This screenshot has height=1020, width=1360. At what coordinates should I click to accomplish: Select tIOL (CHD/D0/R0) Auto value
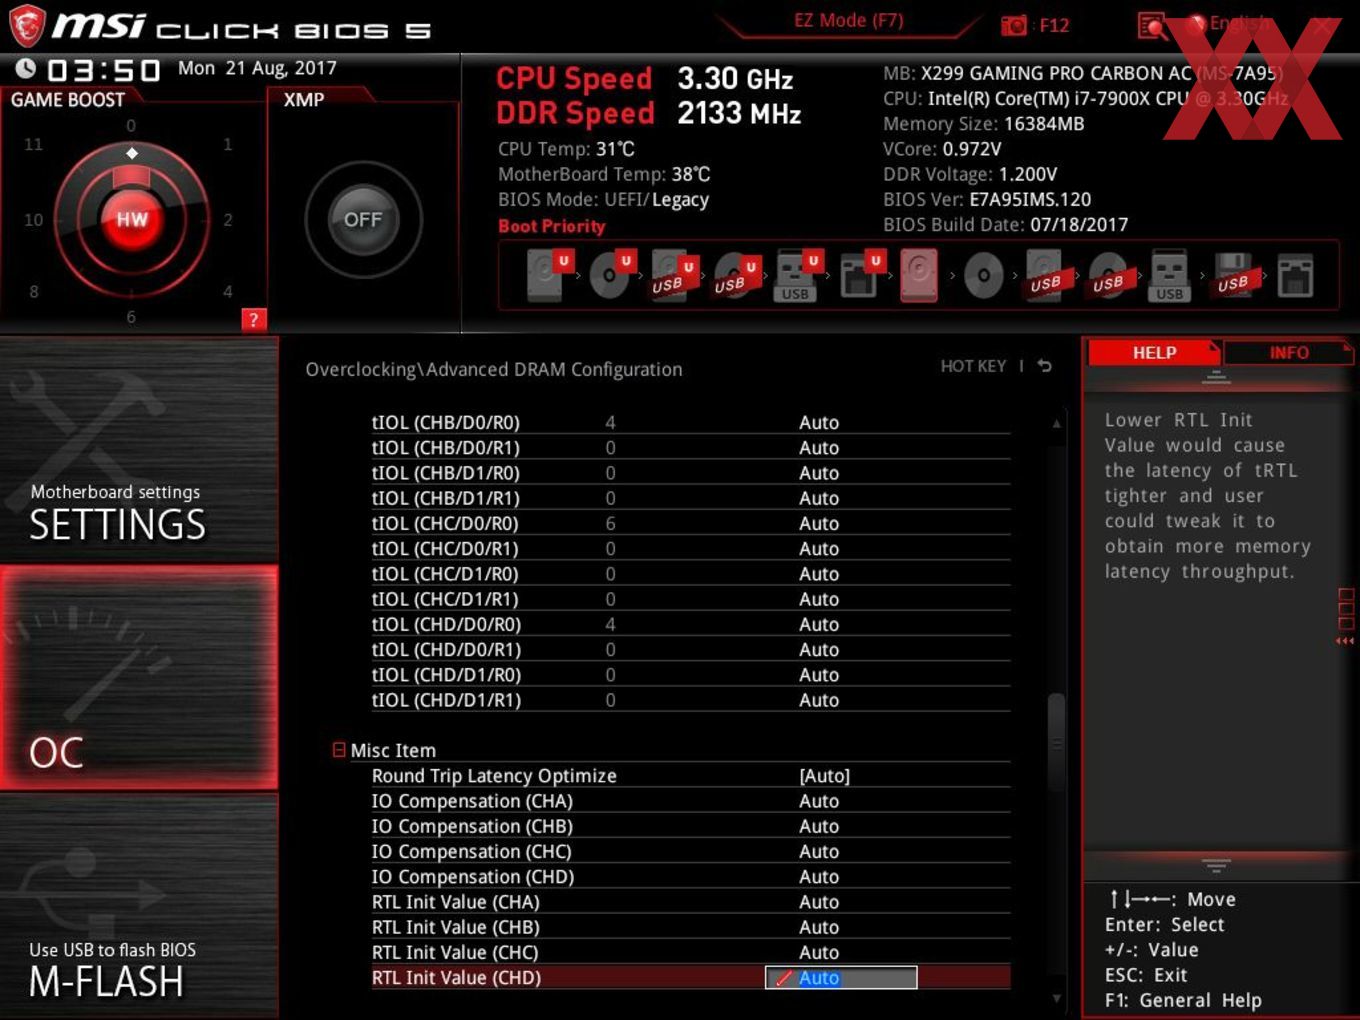818,624
